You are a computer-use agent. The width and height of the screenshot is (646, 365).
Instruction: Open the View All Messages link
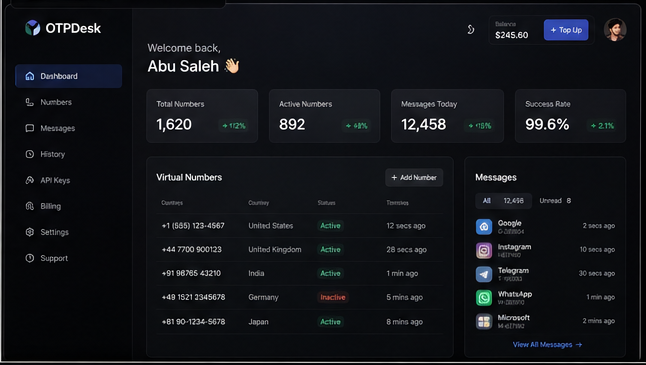pos(547,344)
